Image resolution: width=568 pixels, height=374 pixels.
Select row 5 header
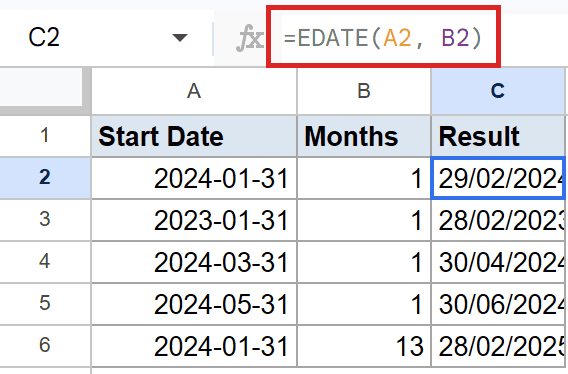click(x=45, y=303)
